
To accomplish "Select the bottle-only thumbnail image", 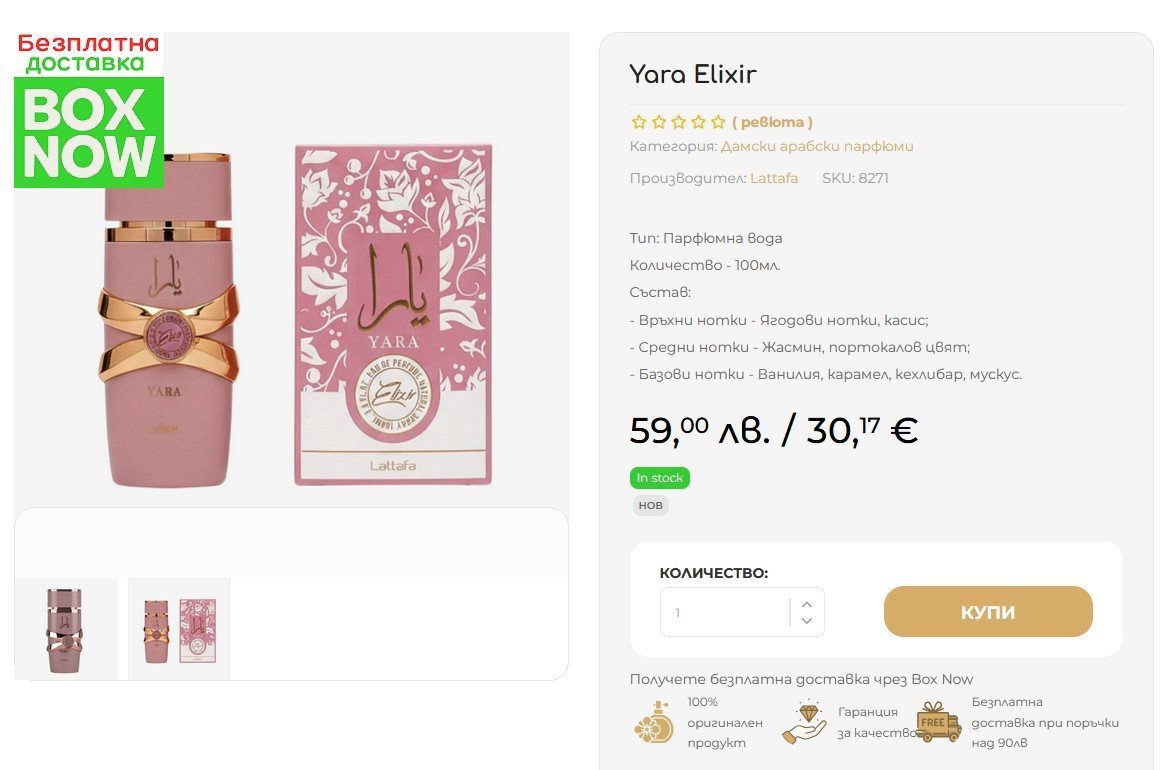I will [65, 629].
